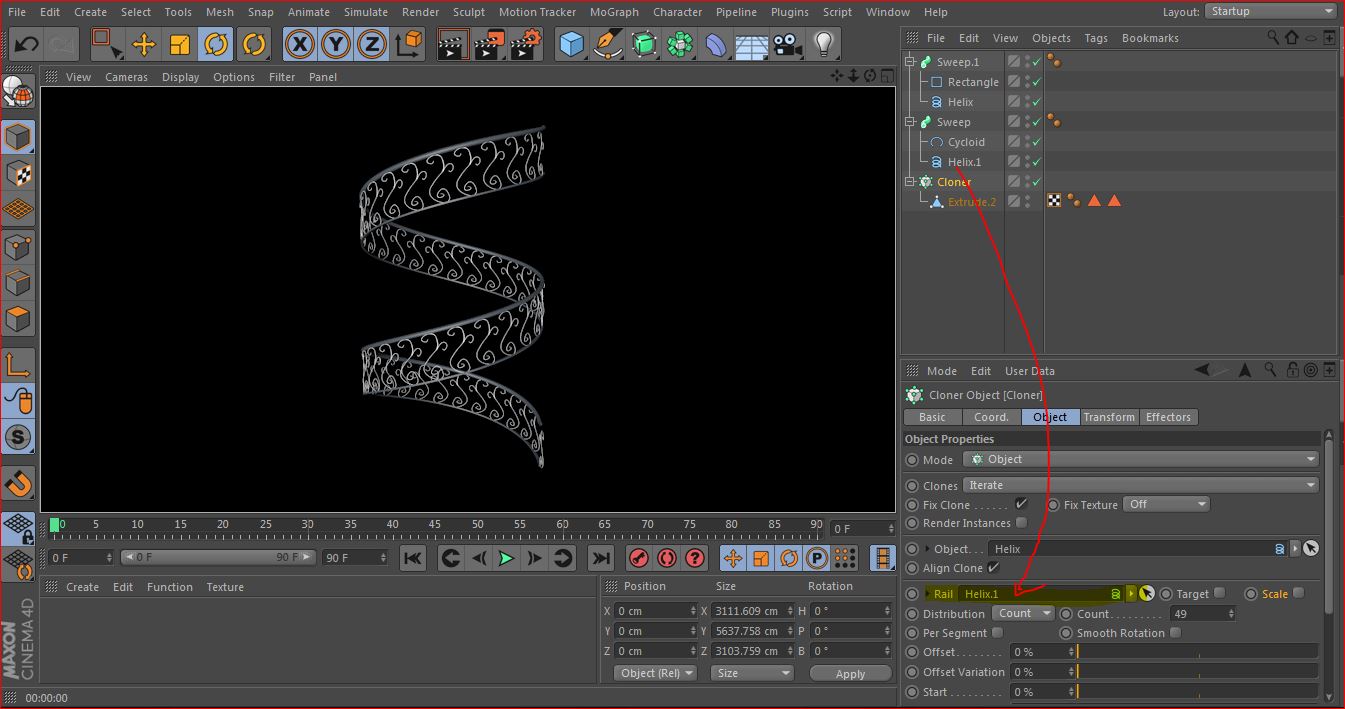Viewport: 1345px width, 709px height.
Task: Select Helix.1 in the object manager
Action: click(964, 162)
